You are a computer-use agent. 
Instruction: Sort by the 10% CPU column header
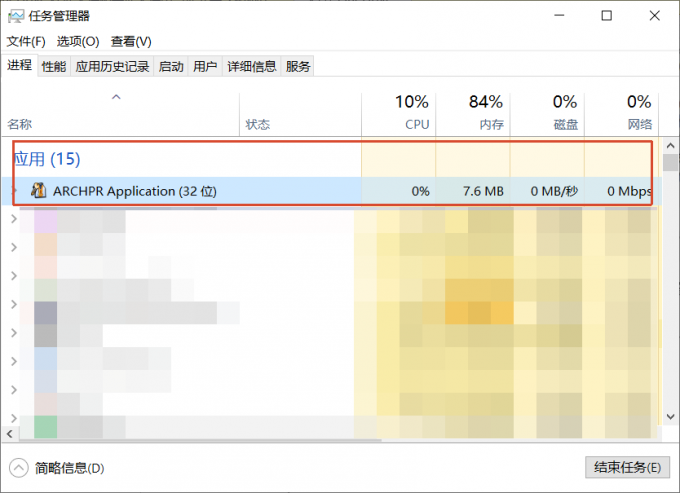(399, 114)
